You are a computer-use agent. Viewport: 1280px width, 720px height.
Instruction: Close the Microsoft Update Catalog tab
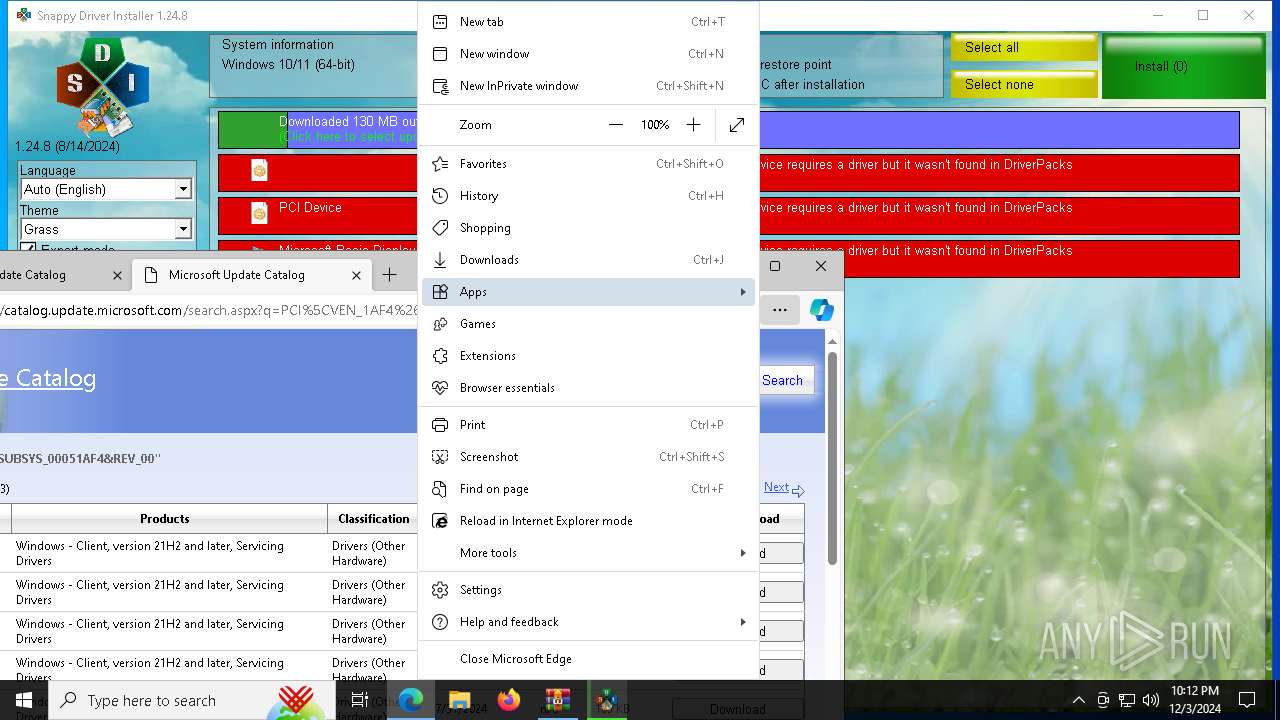[x=356, y=275]
